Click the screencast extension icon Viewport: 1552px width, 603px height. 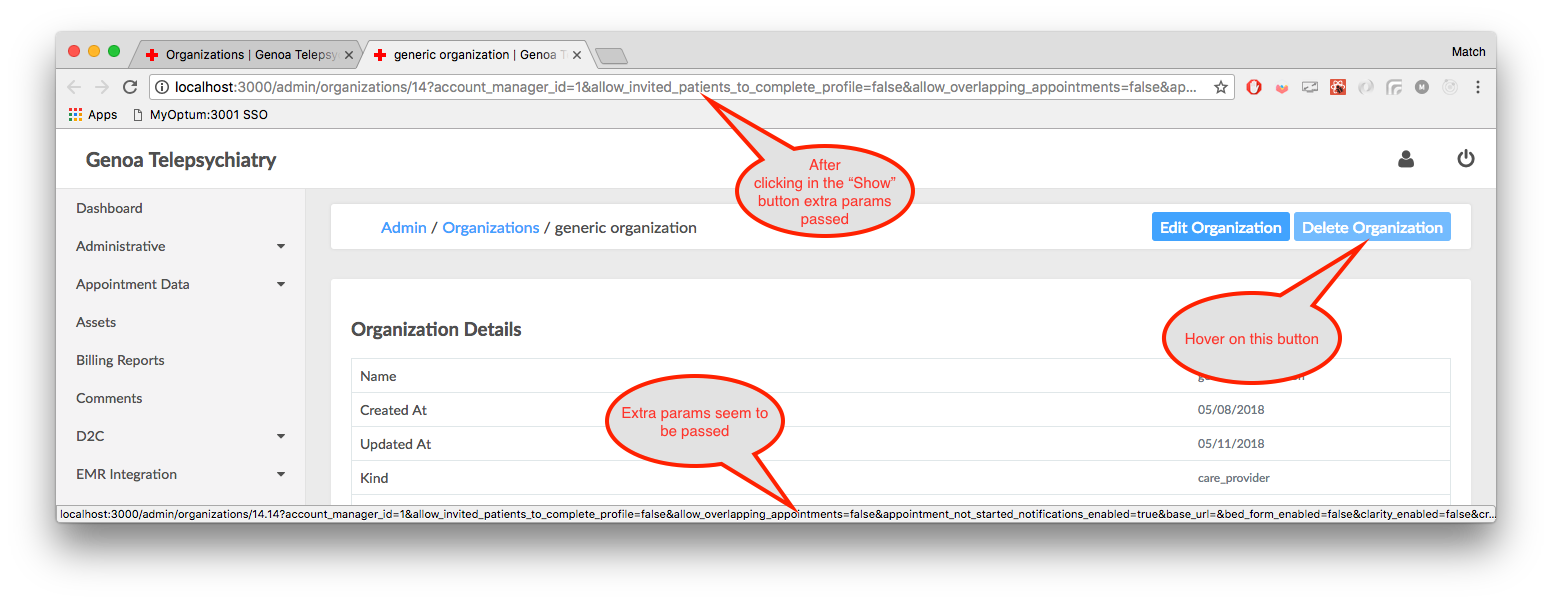tap(1310, 87)
